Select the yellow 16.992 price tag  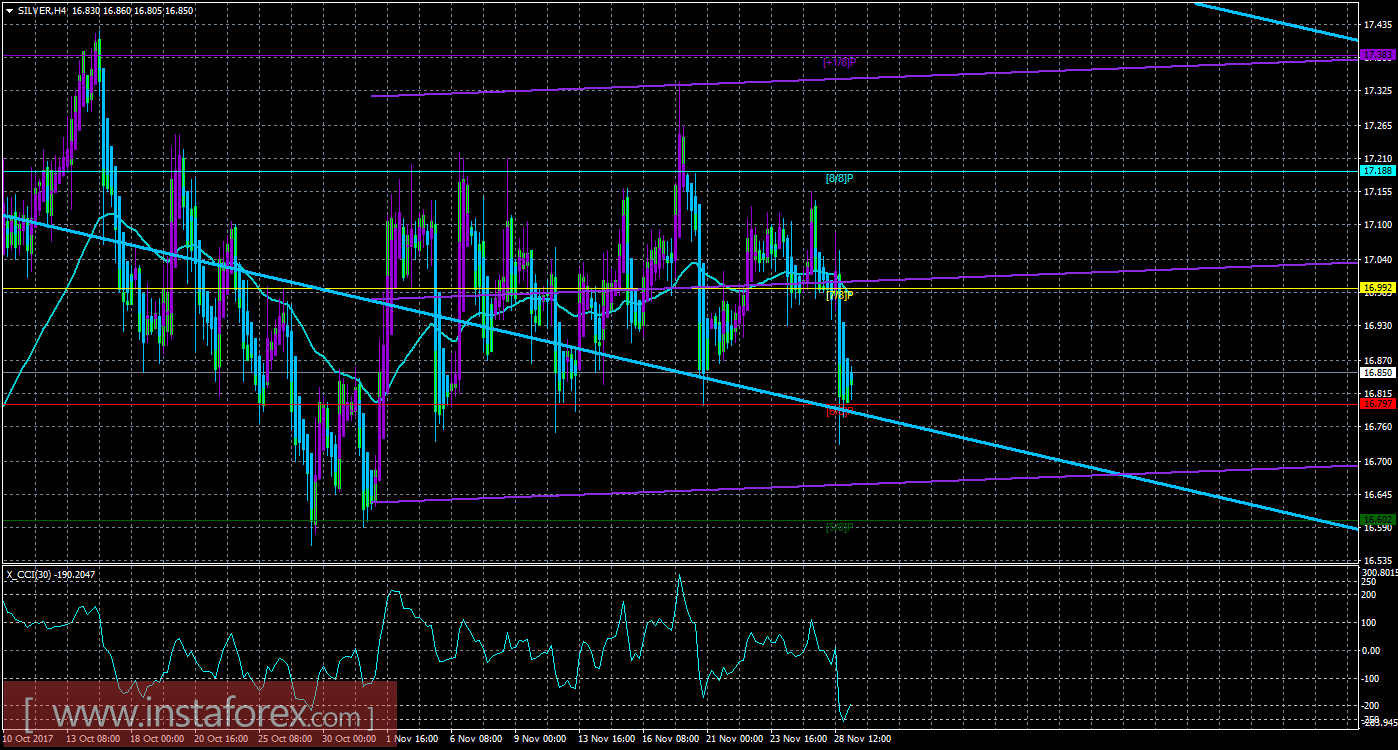pyautogui.click(x=1378, y=288)
